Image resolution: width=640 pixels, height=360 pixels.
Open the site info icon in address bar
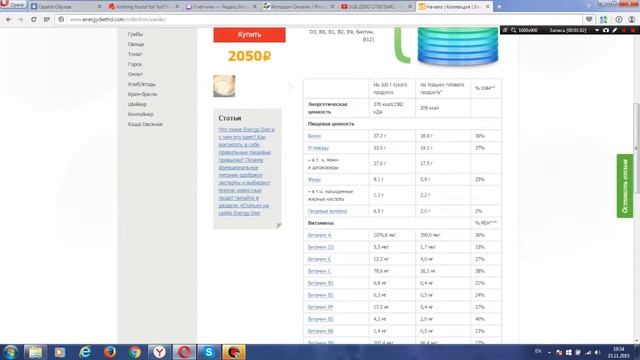pyautogui.click(x=61, y=19)
